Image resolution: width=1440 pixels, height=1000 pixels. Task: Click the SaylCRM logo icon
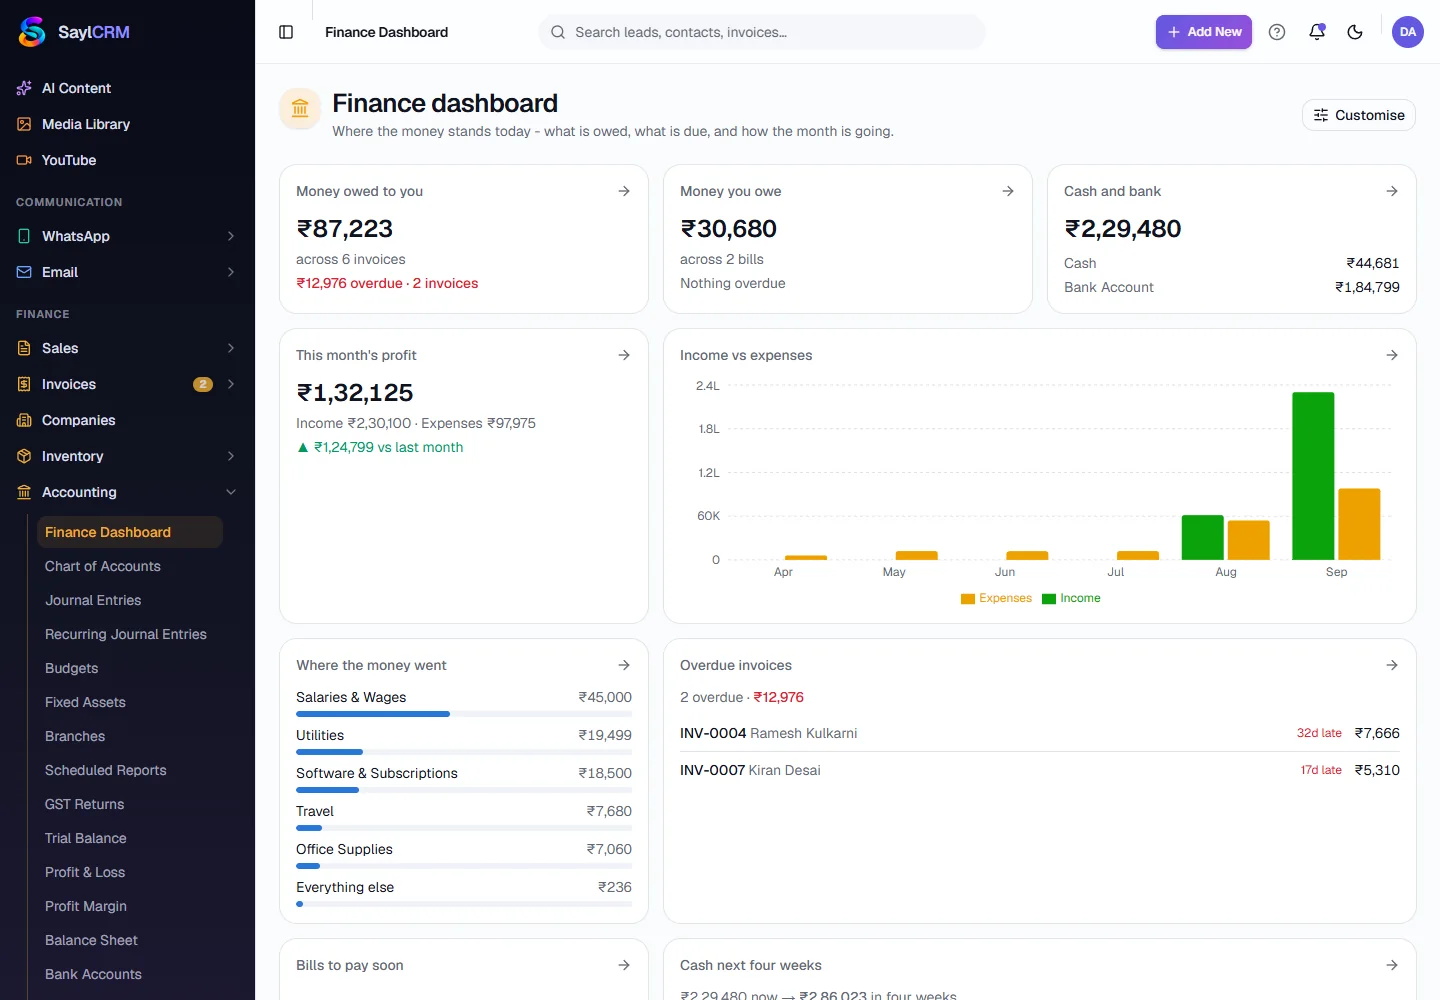[32, 32]
